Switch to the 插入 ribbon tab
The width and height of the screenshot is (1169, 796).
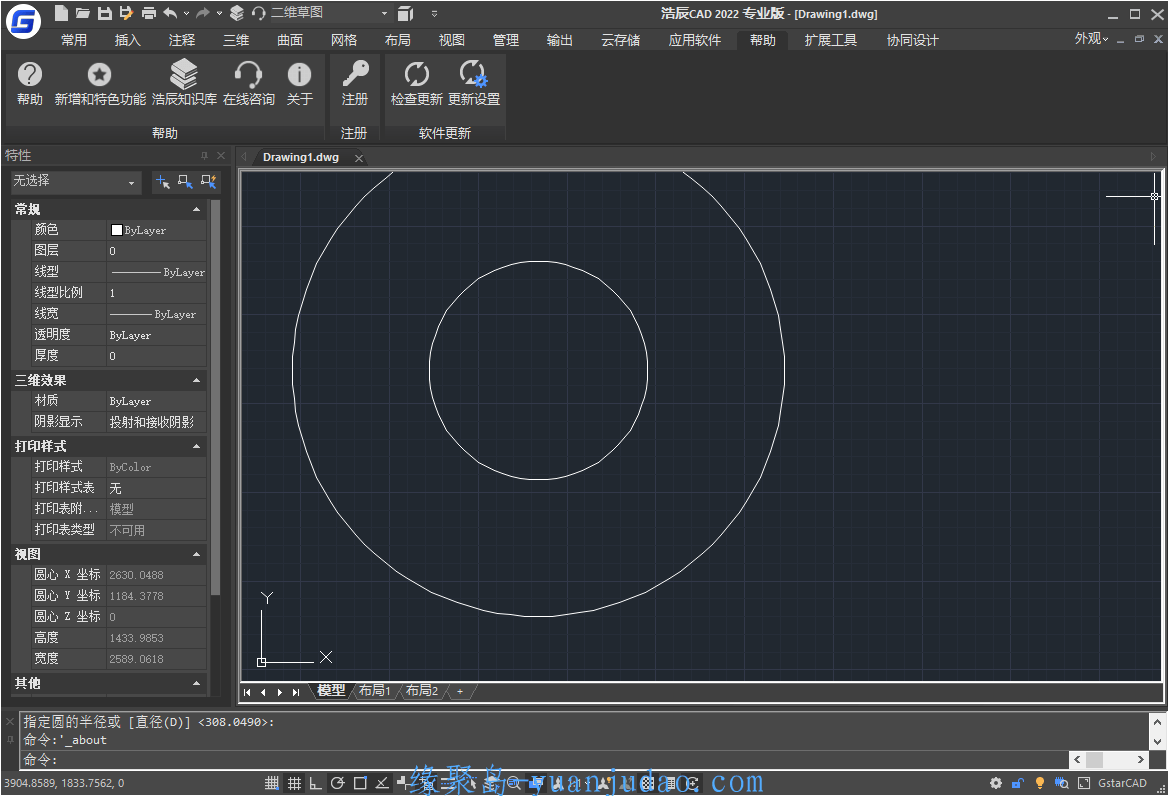point(127,40)
